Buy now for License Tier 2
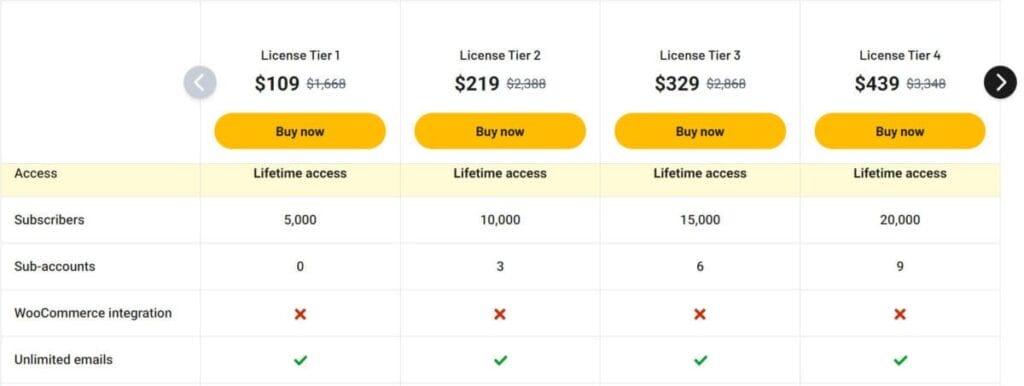The width and height of the screenshot is (1024, 386). 500,131
